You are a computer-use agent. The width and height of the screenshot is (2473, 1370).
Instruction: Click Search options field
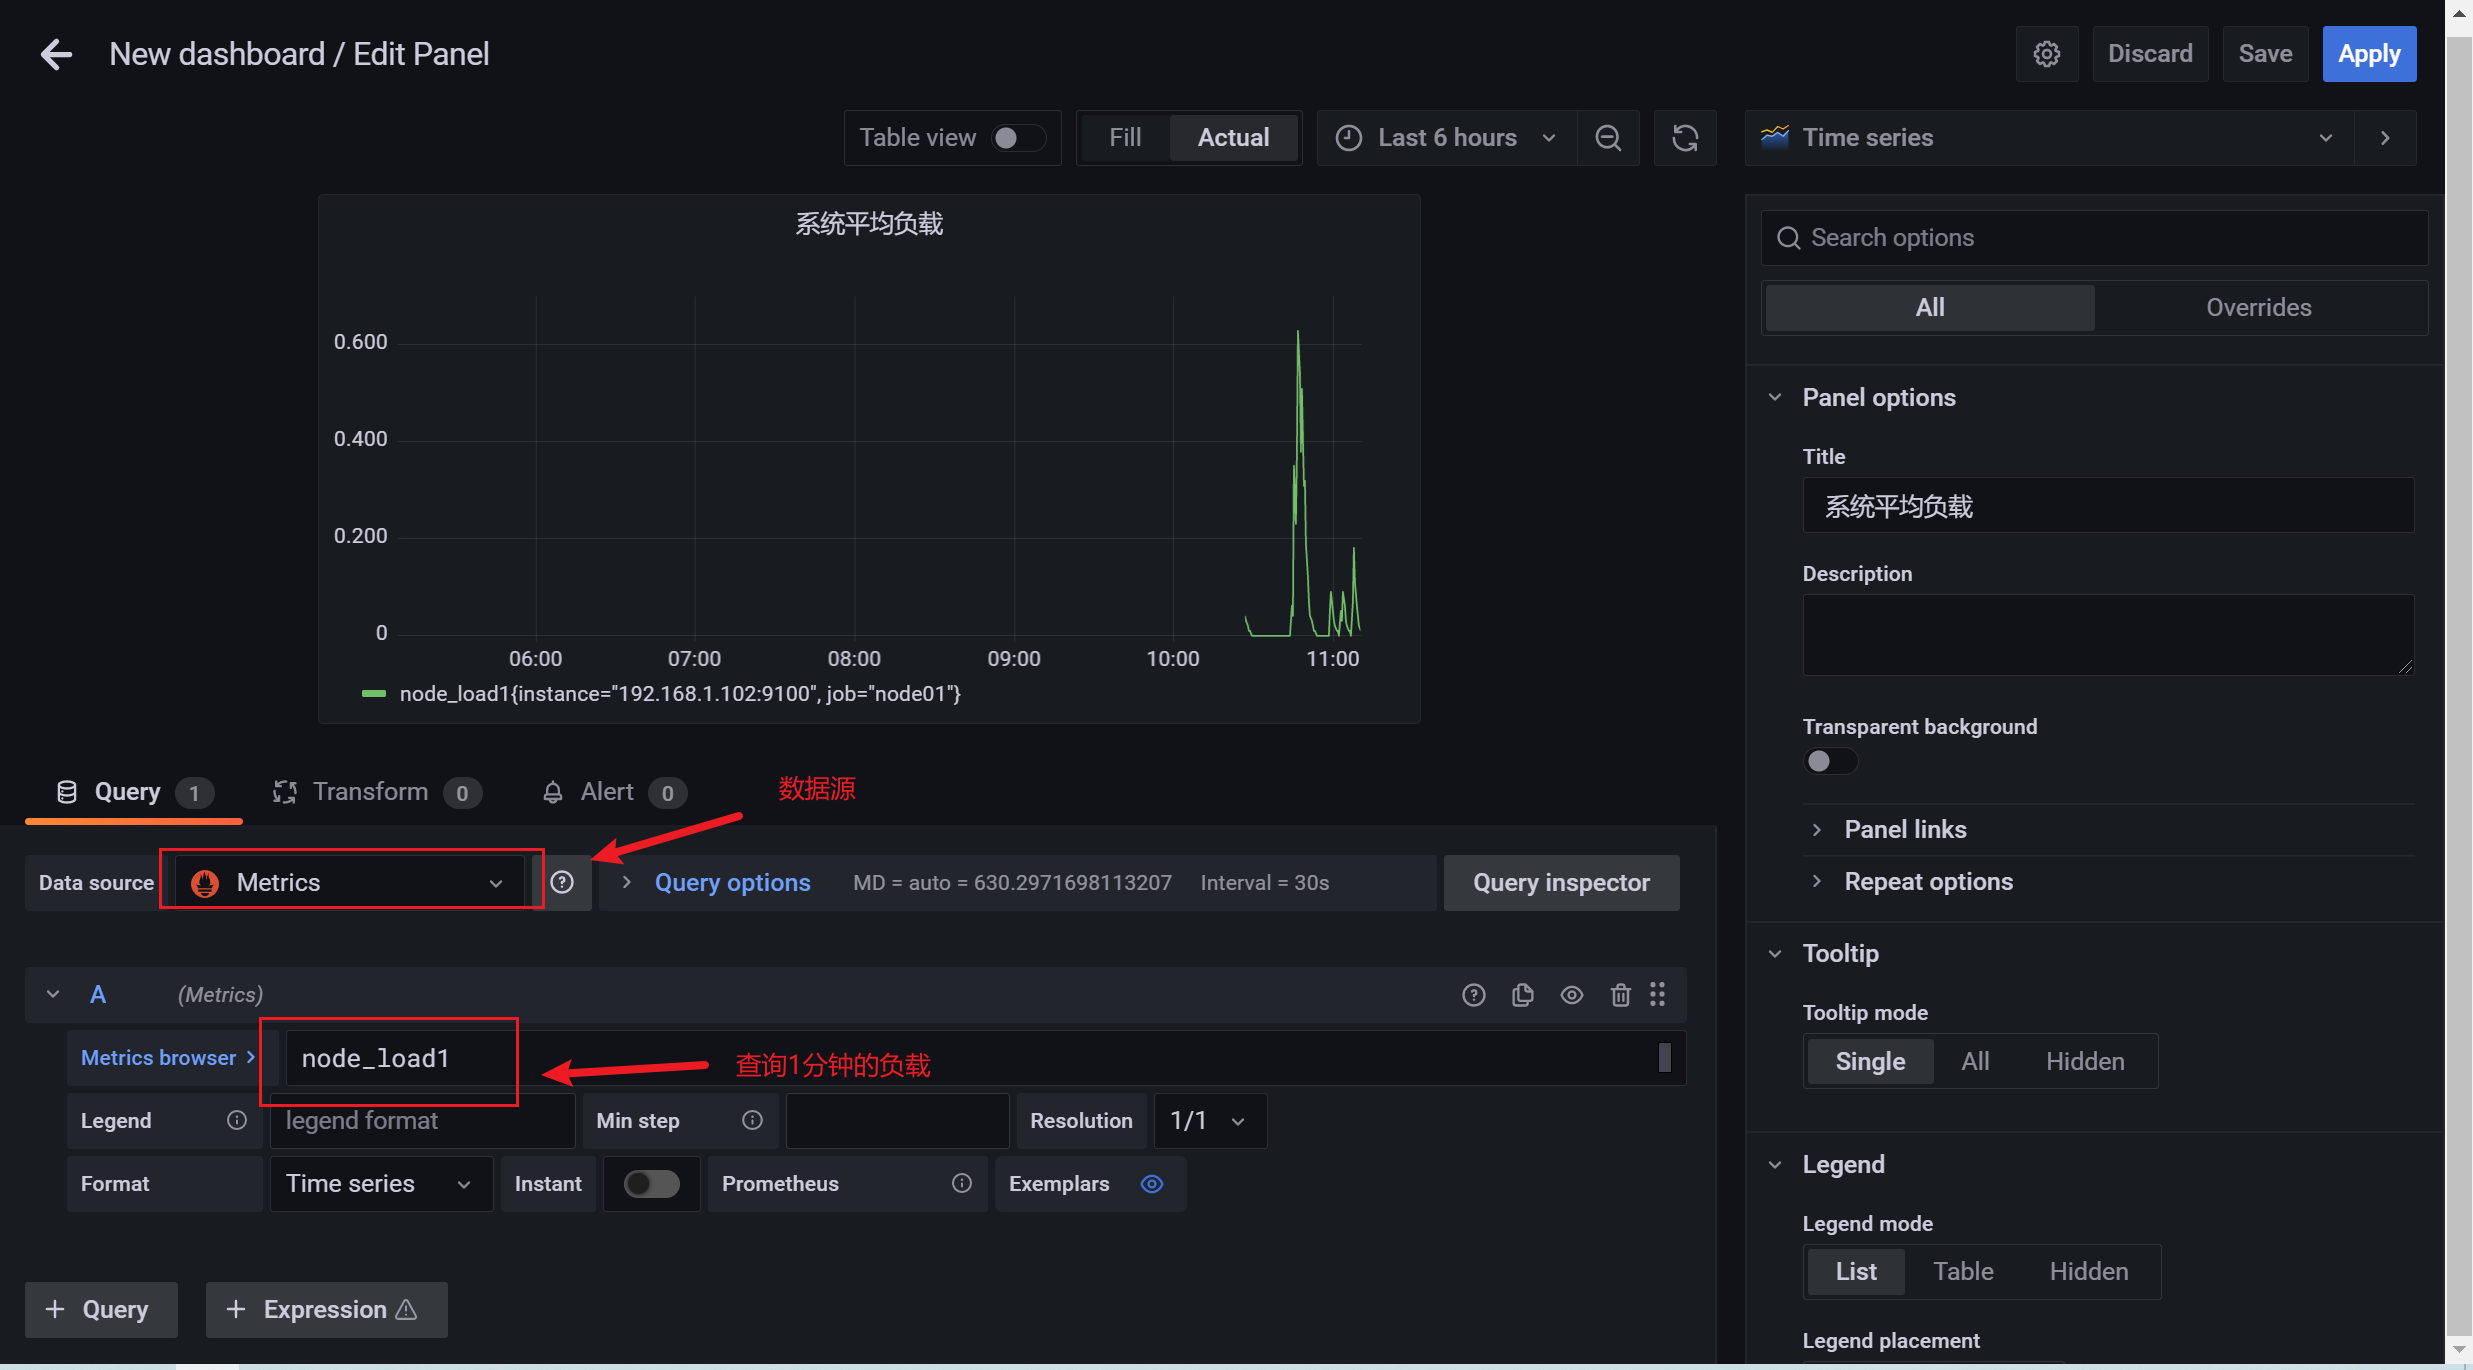pyautogui.click(x=2094, y=238)
